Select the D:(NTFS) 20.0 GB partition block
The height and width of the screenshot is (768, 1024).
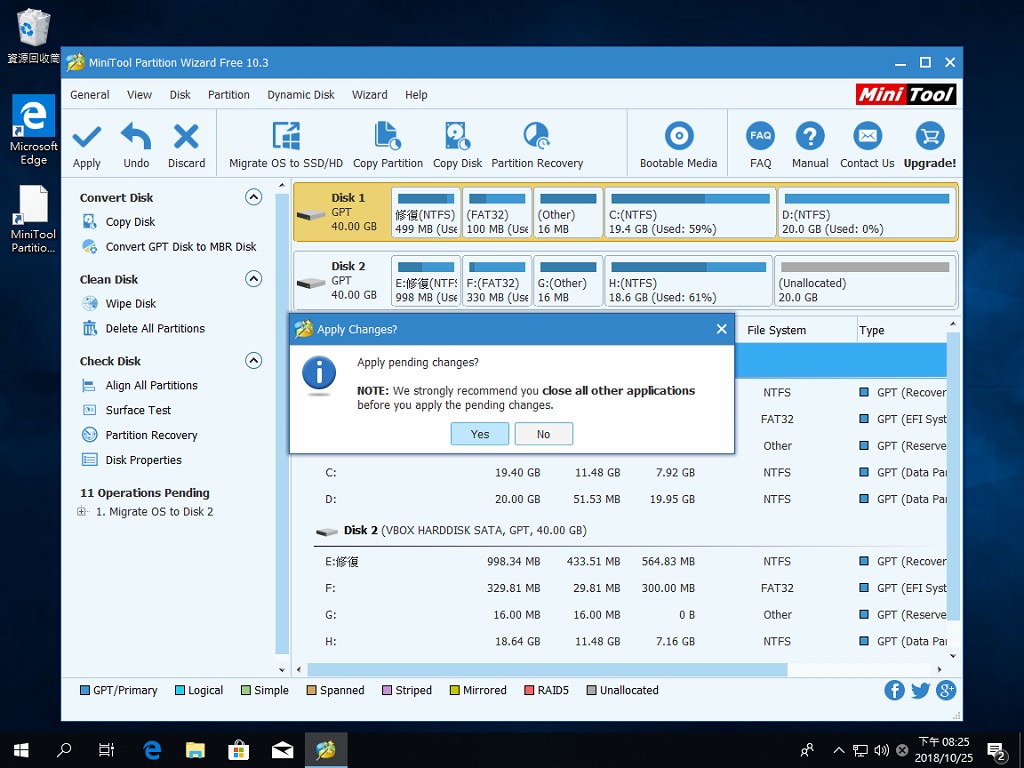pos(866,213)
